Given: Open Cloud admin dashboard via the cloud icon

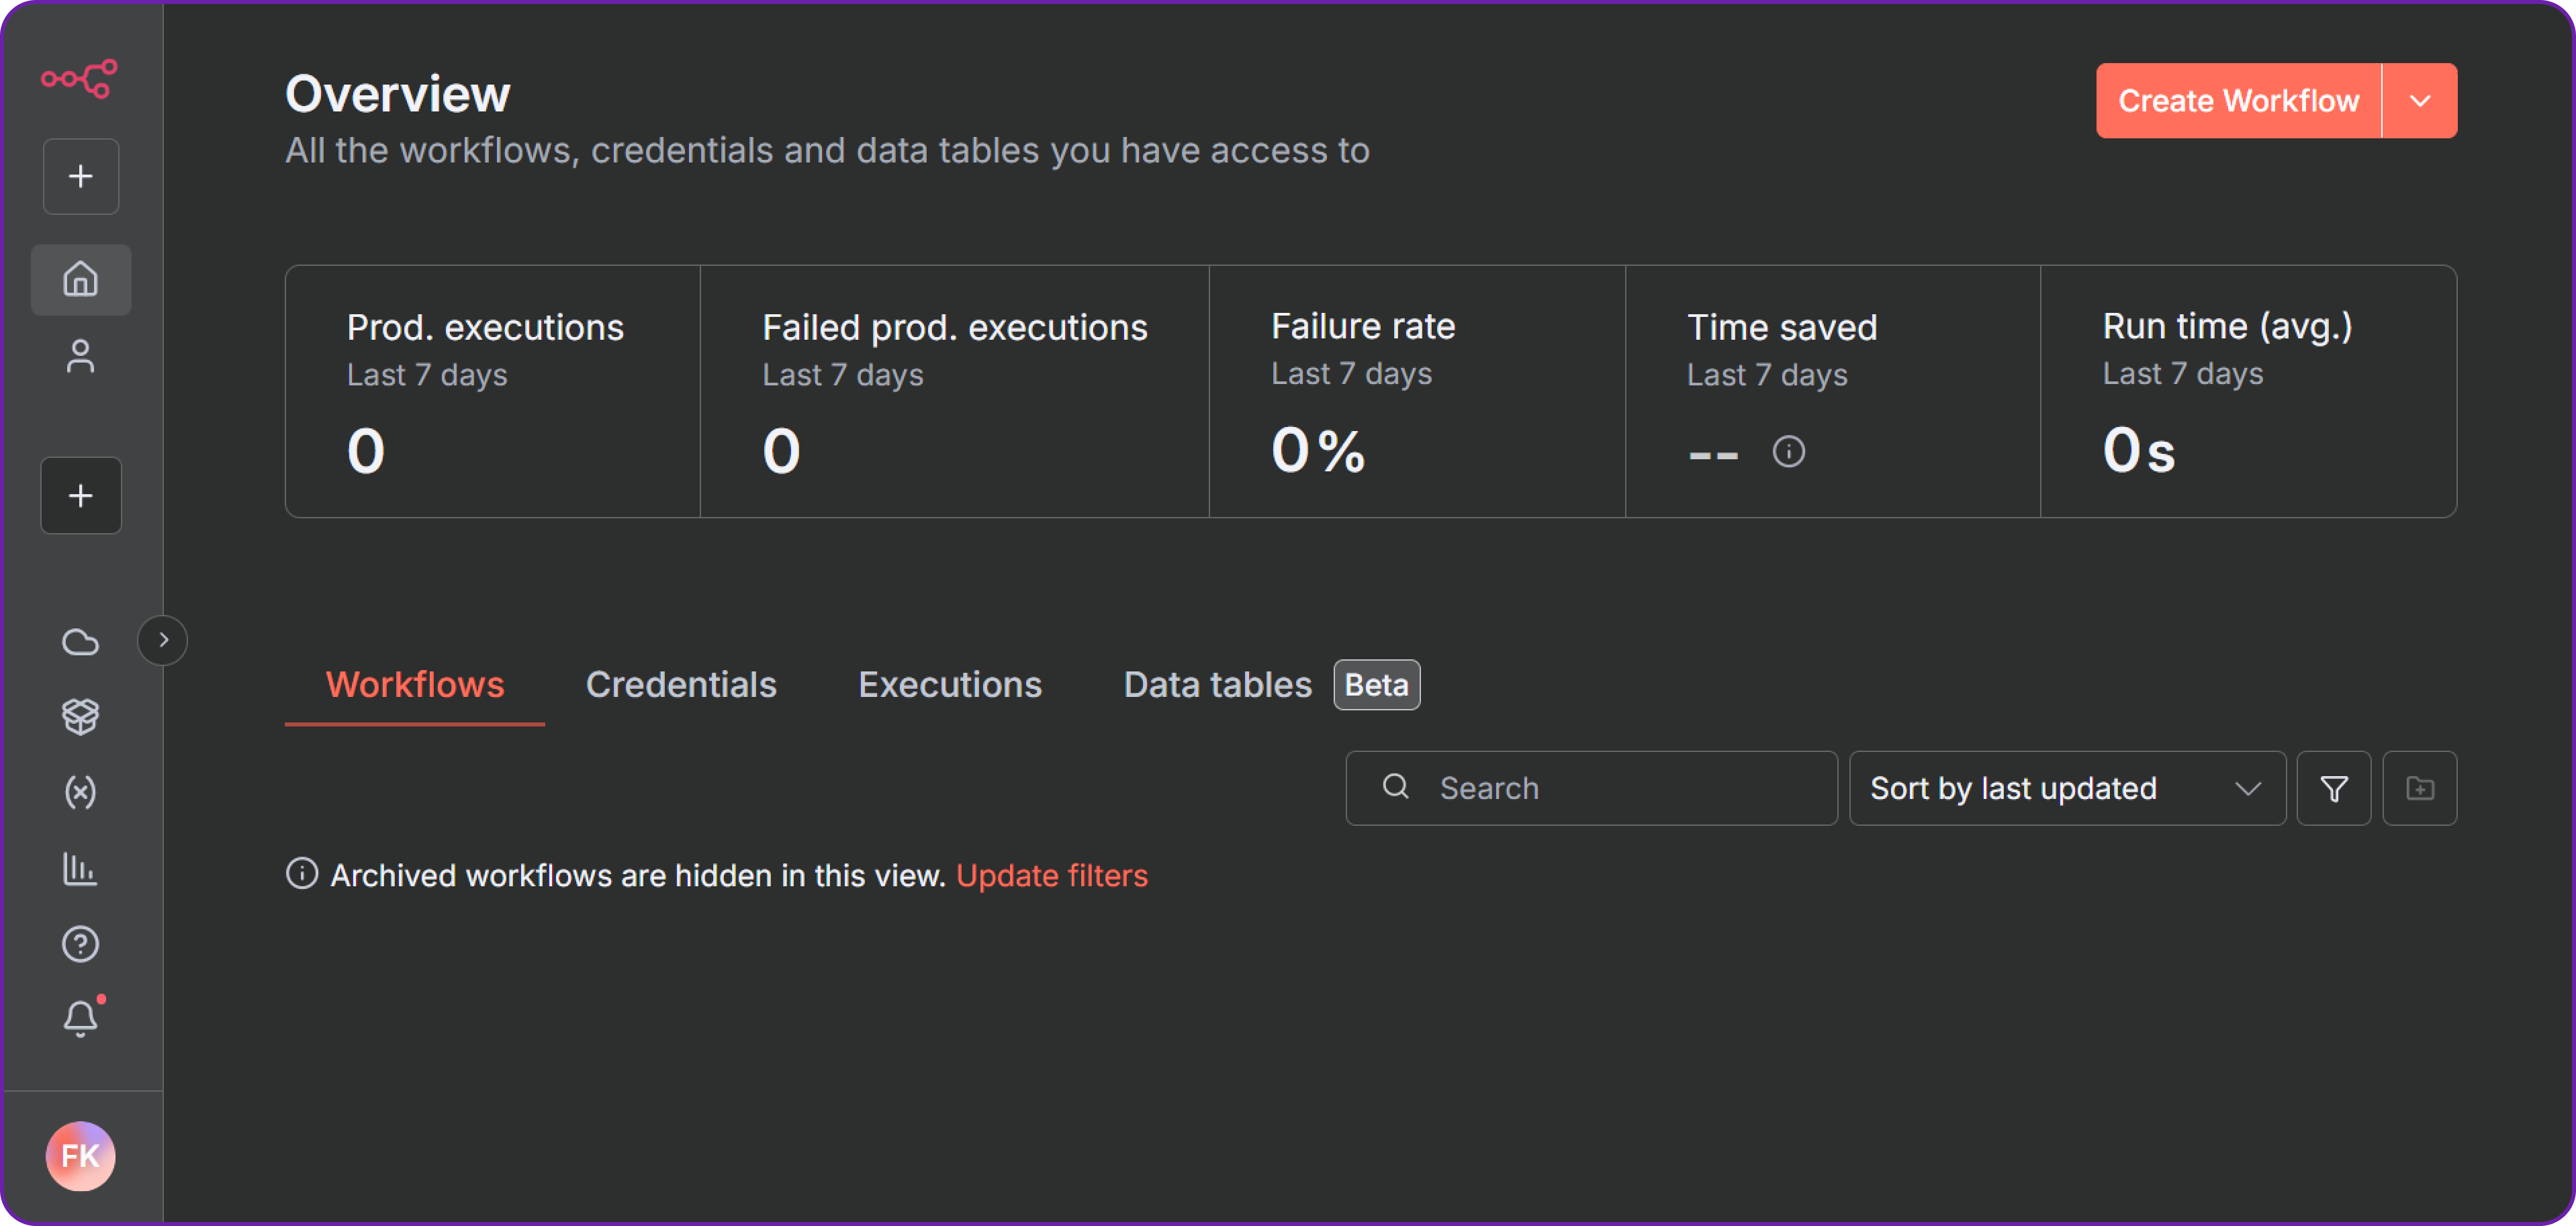Looking at the screenshot, I should (x=80, y=641).
